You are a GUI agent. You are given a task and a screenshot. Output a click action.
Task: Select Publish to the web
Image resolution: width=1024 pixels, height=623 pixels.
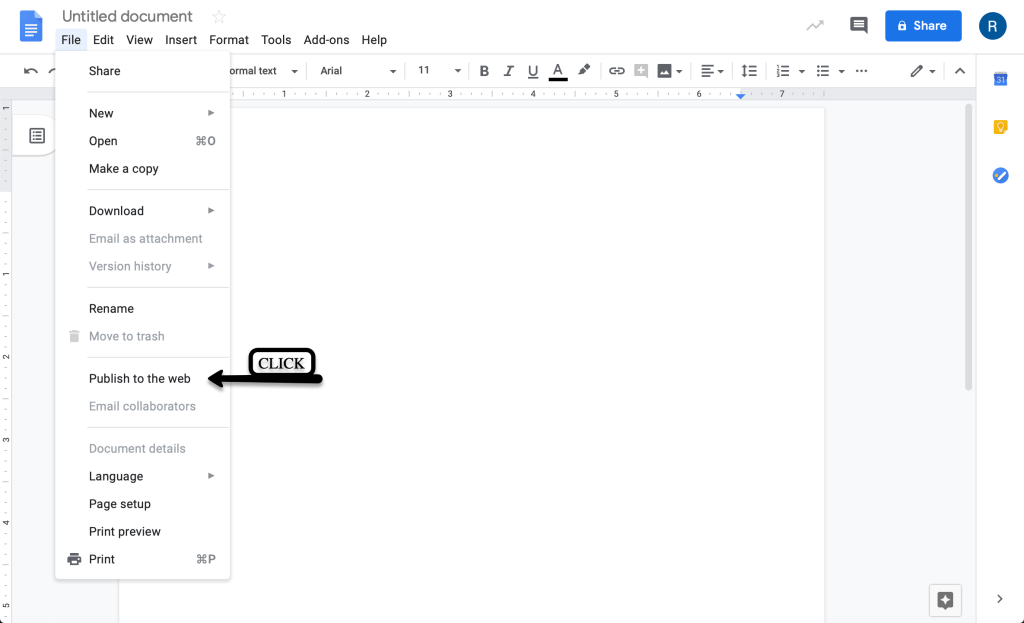[x=139, y=379]
